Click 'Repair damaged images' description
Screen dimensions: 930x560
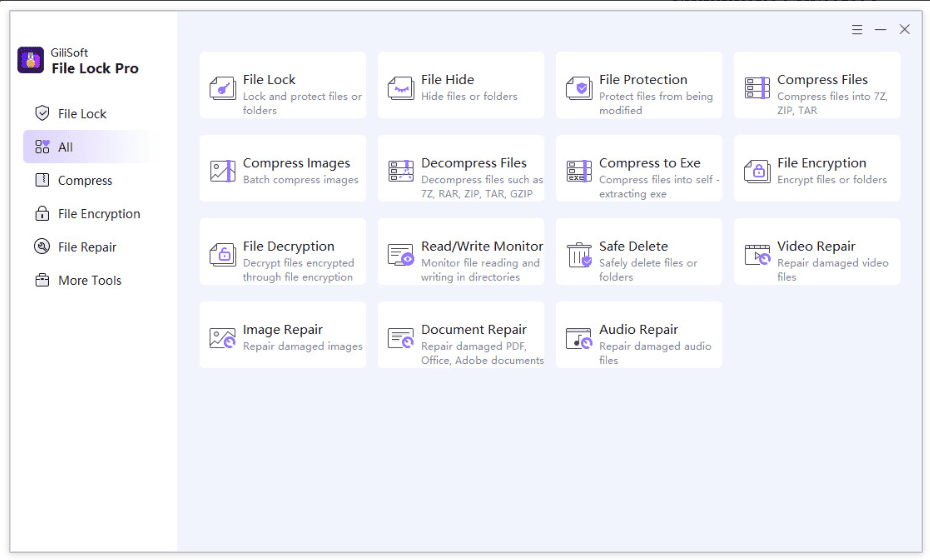[302, 346]
